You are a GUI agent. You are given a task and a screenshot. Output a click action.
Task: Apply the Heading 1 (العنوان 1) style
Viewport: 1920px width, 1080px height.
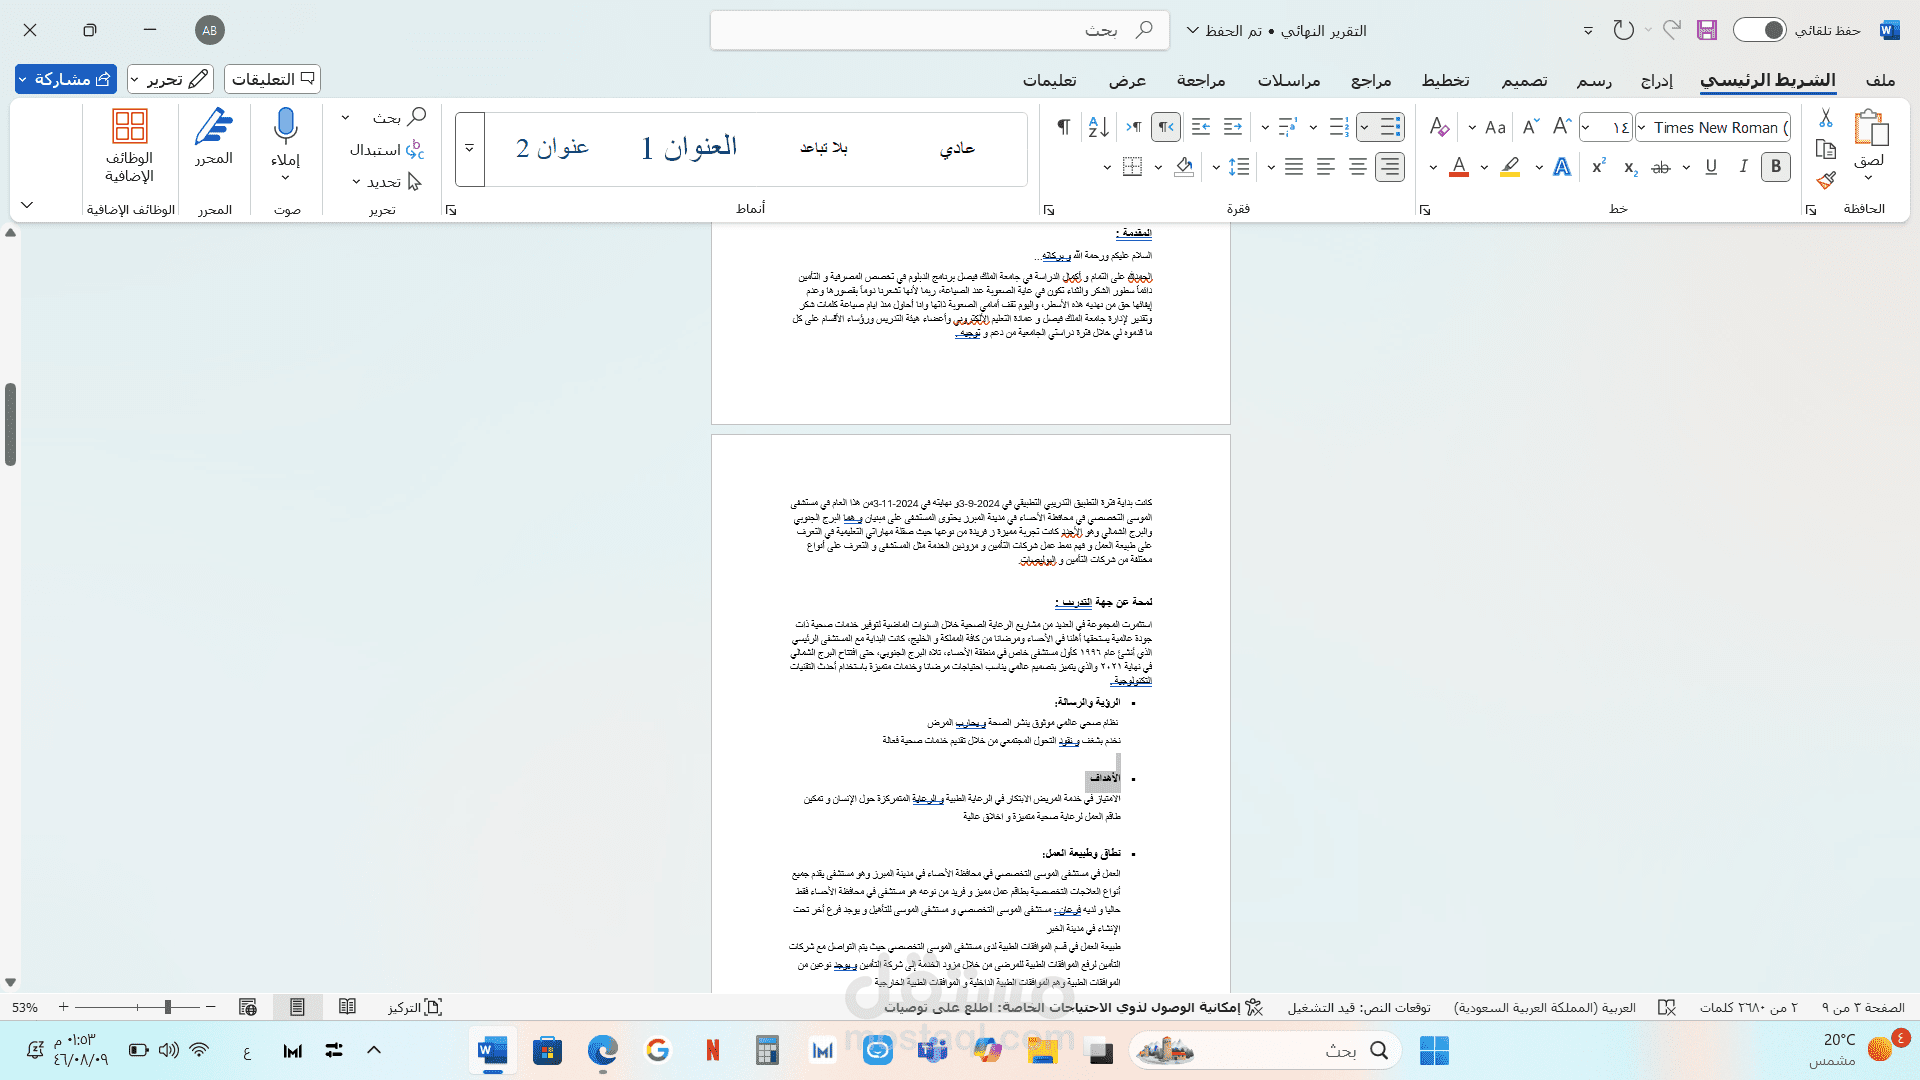689,148
